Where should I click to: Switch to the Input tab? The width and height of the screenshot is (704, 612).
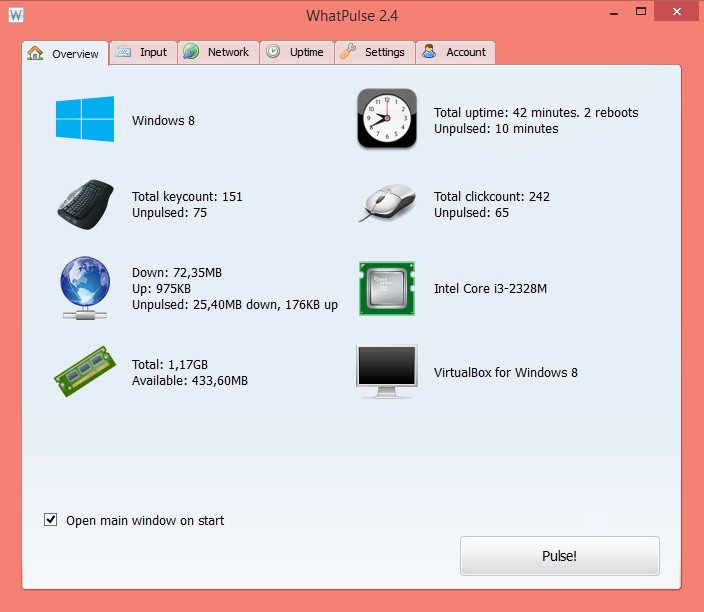coord(143,53)
